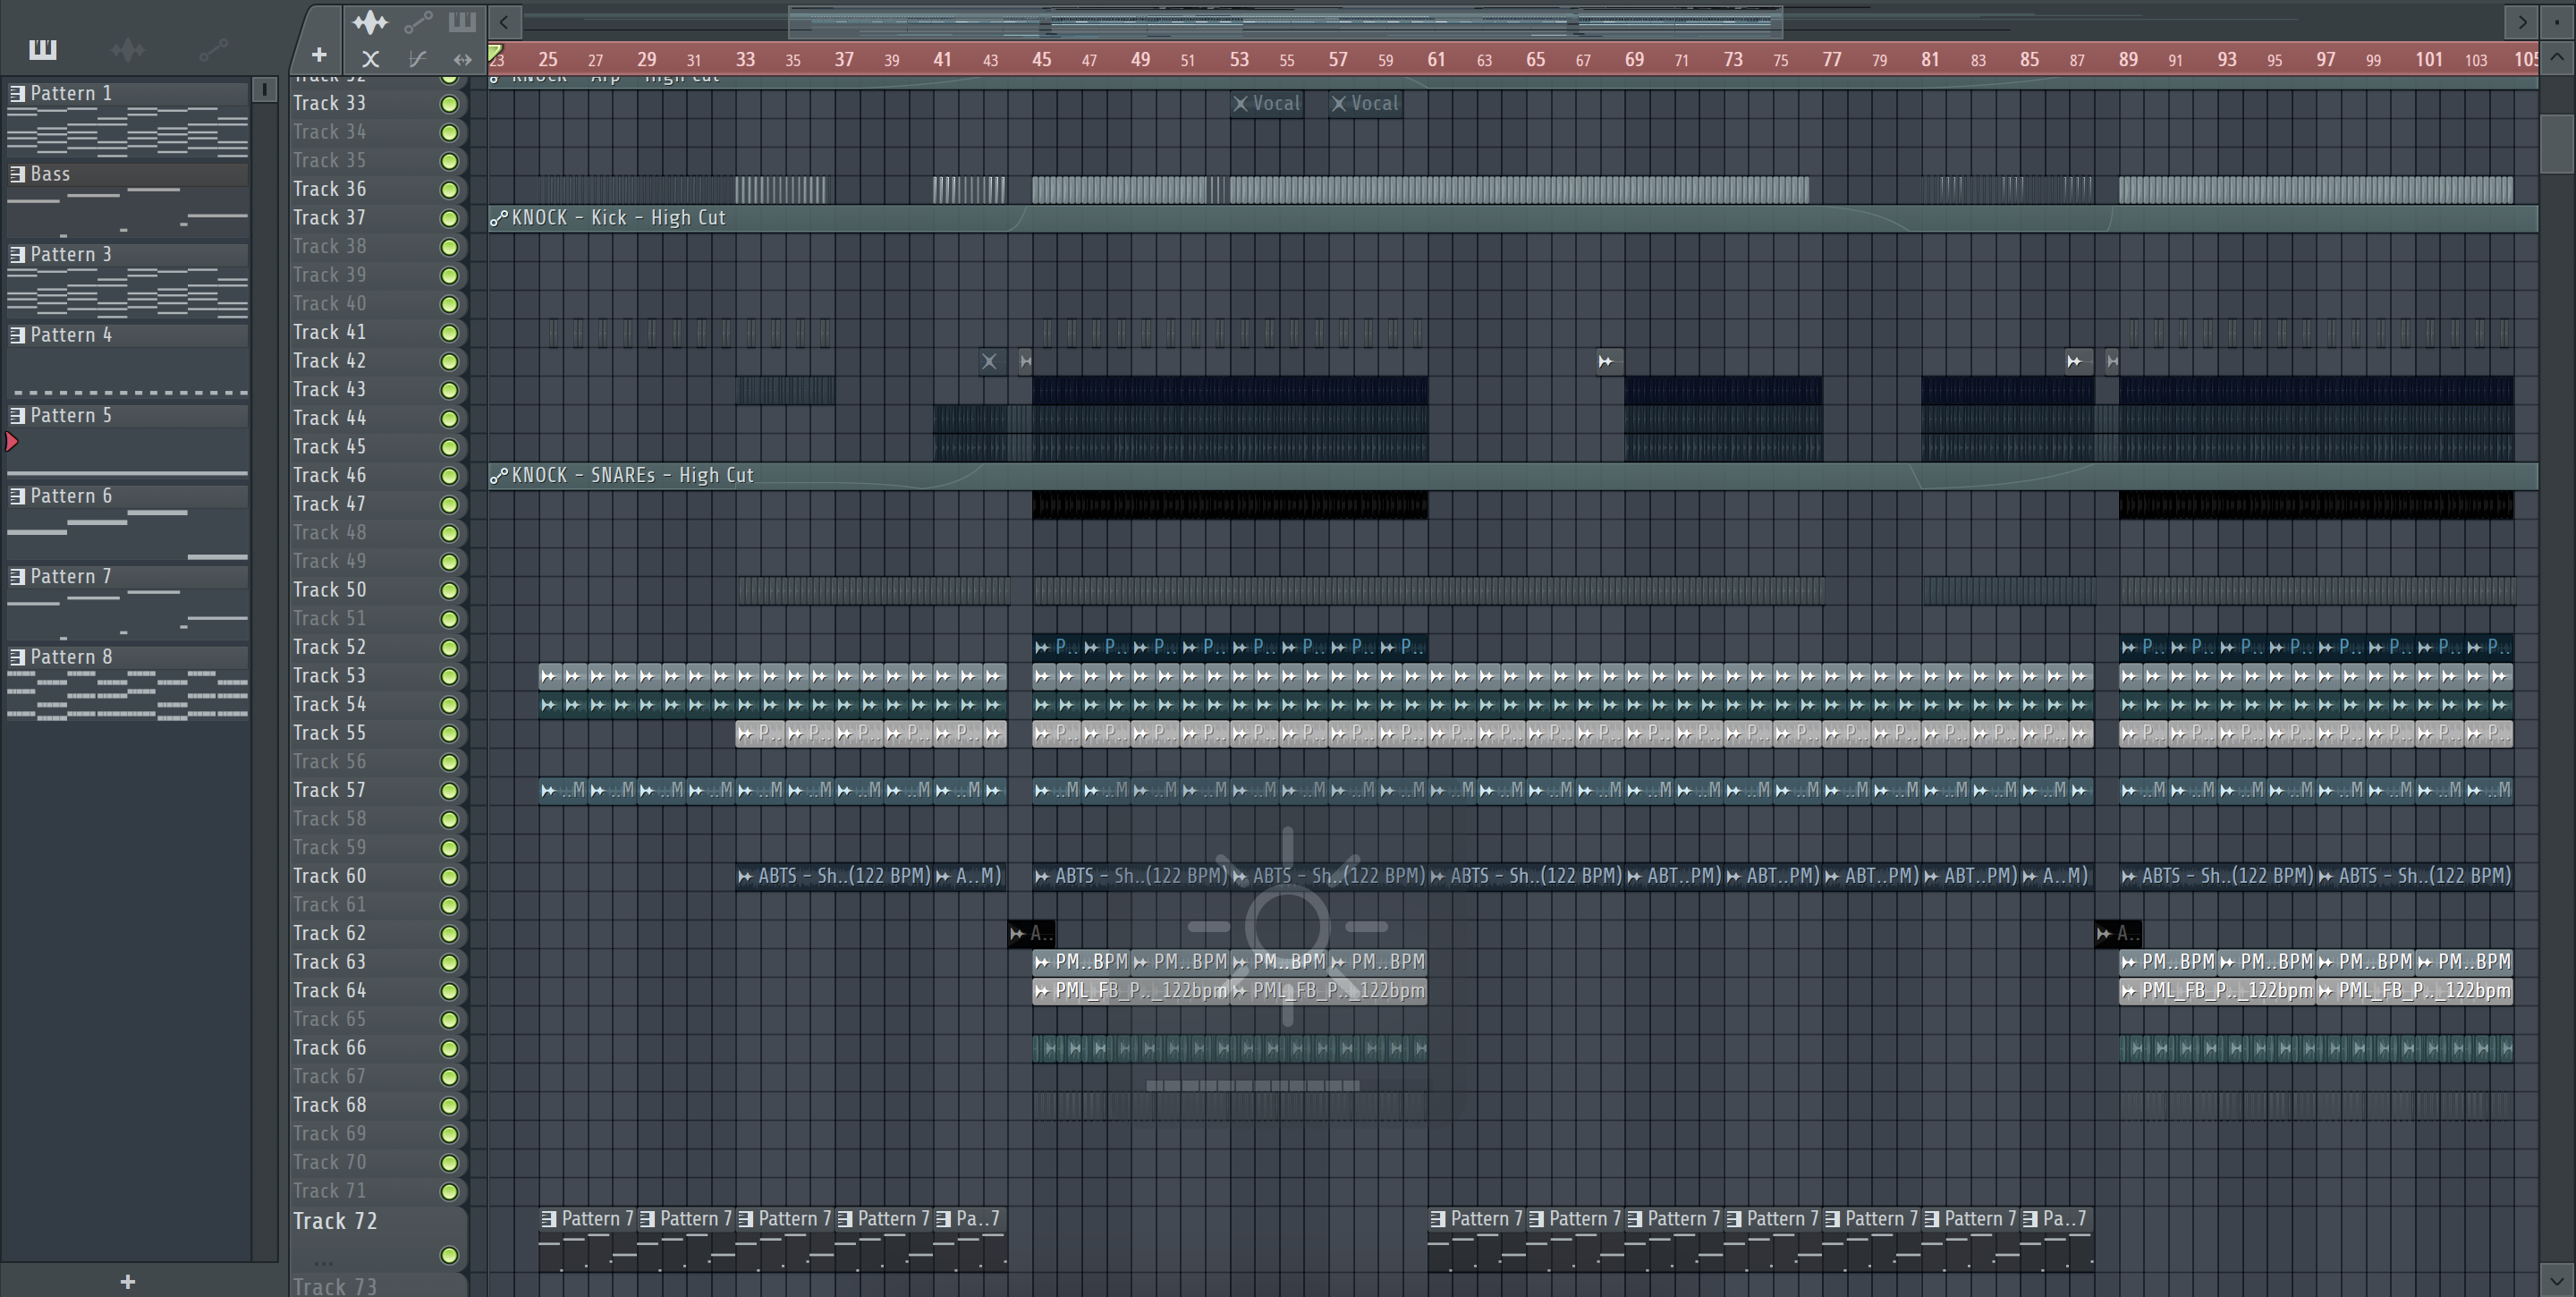Image resolution: width=2576 pixels, height=1297 pixels.
Task: Click the black A.. clip near bar 44 on Track 62
Action: click(1030, 934)
